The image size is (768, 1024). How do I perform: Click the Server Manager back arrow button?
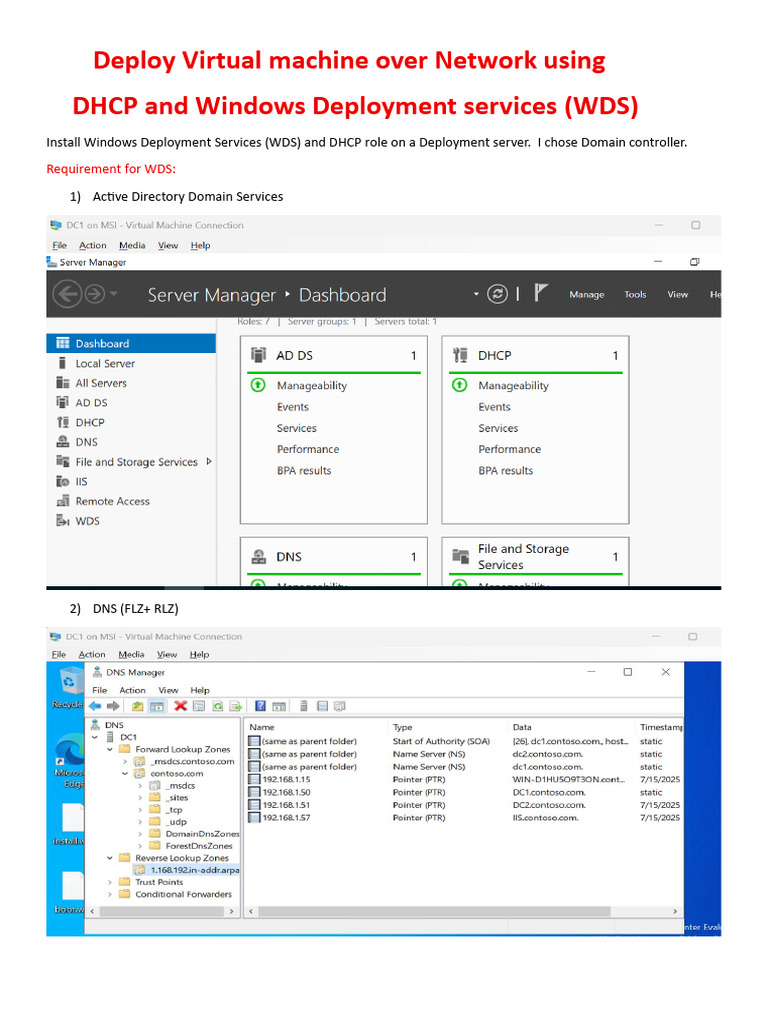point(67,294)
